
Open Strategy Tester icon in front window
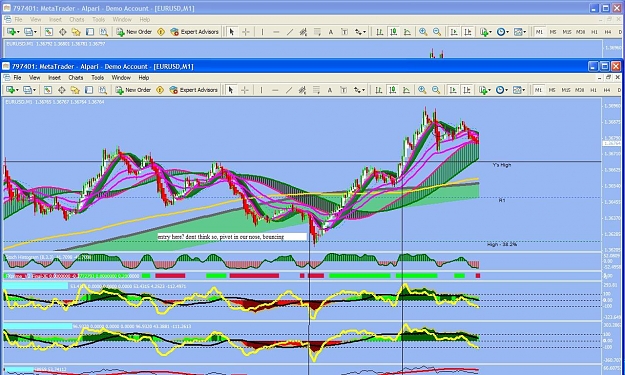(x=102, y=90)
